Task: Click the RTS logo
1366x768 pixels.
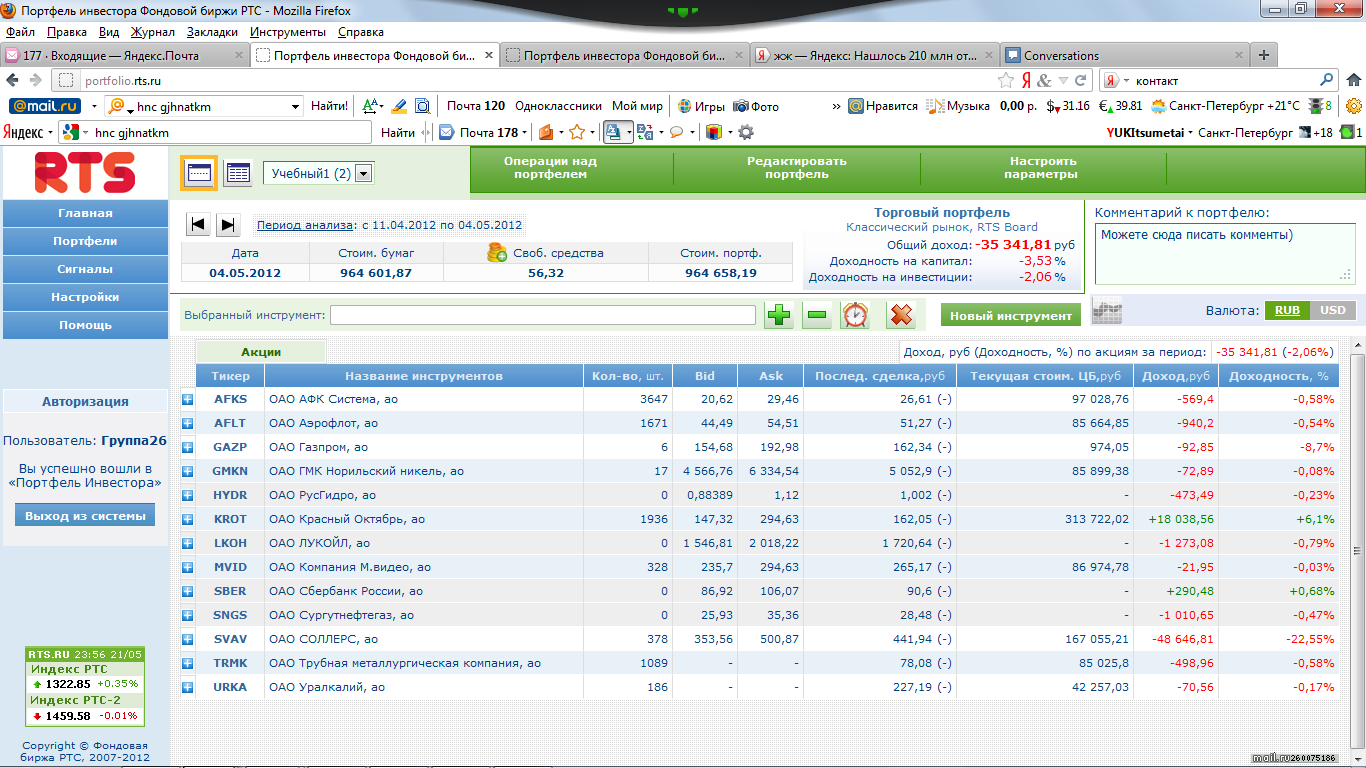Action: (85, 172)
